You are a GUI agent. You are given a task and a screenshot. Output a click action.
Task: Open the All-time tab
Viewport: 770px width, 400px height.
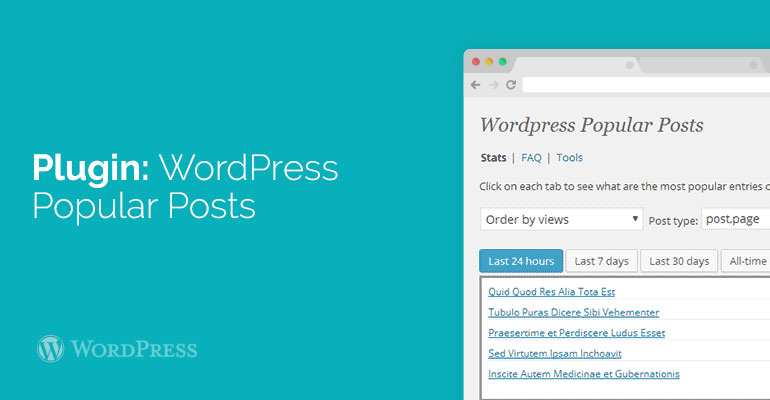746,261
